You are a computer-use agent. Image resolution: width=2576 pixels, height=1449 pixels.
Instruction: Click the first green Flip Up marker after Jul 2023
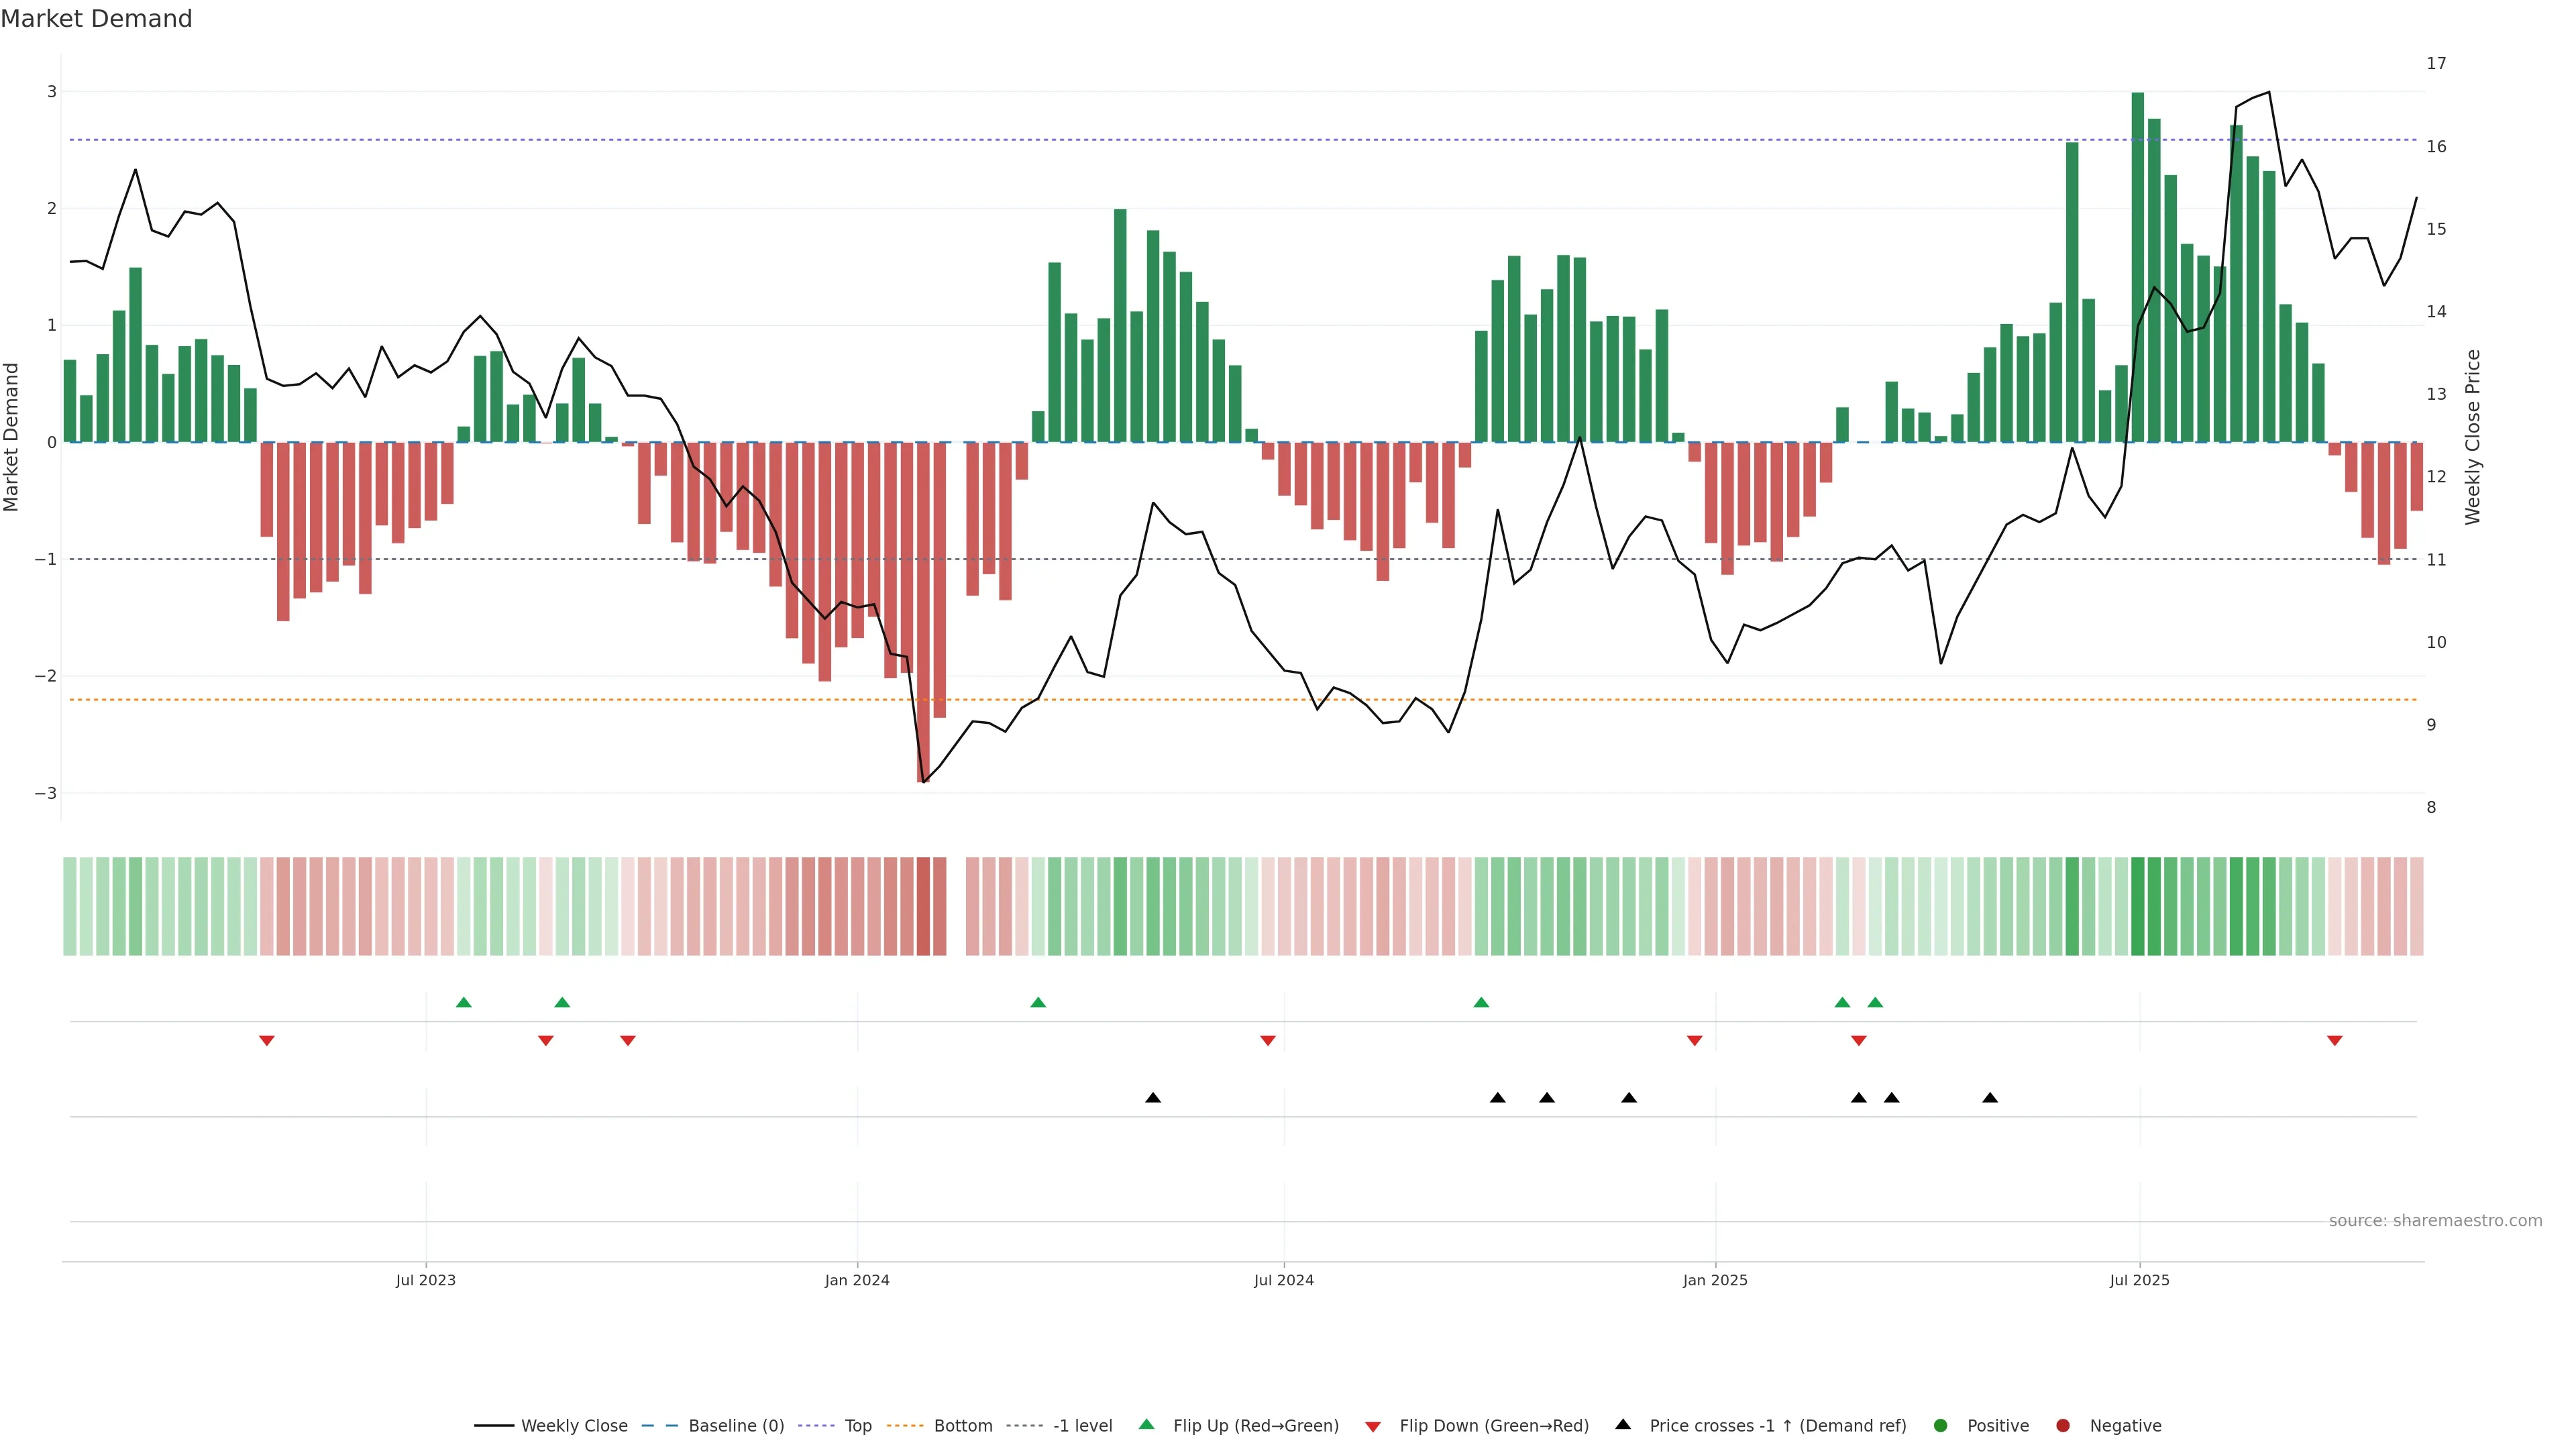click(x=463, y=1003)
